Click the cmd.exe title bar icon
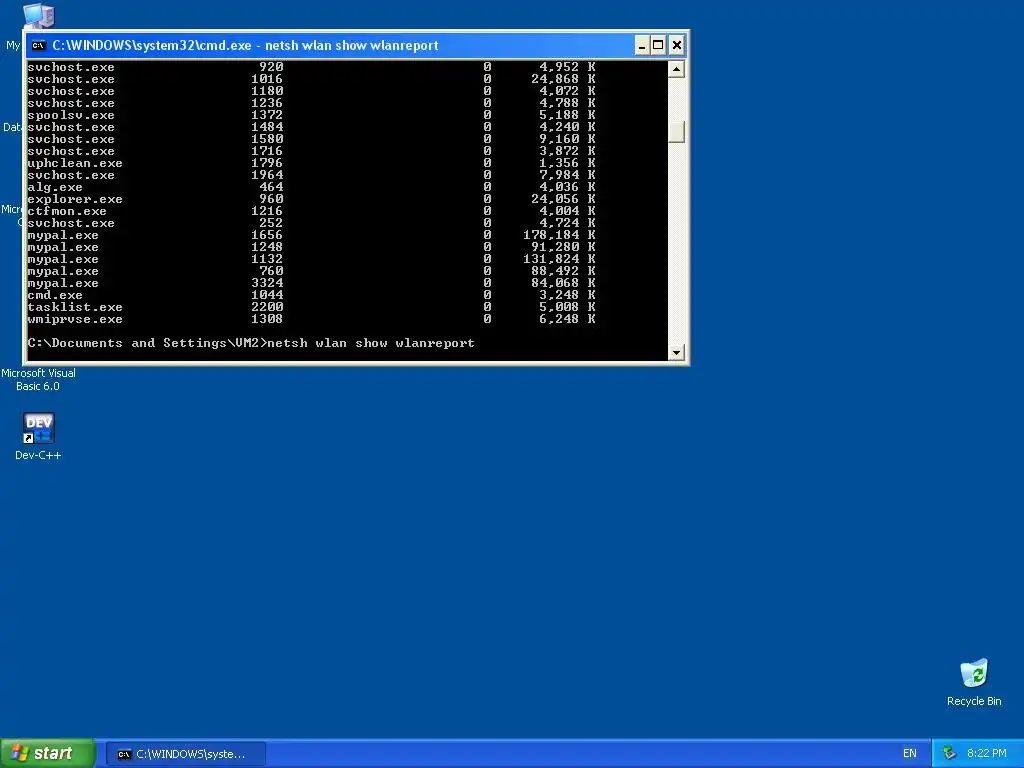This screenshot has width=1024, height=768. [39, 45]
